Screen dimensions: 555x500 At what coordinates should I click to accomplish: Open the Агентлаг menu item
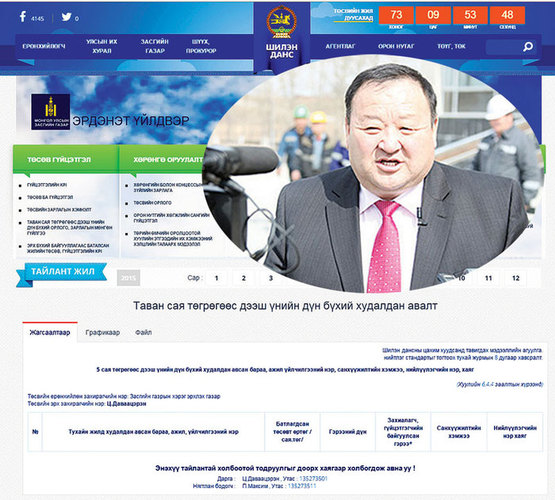tap(340, 46)
